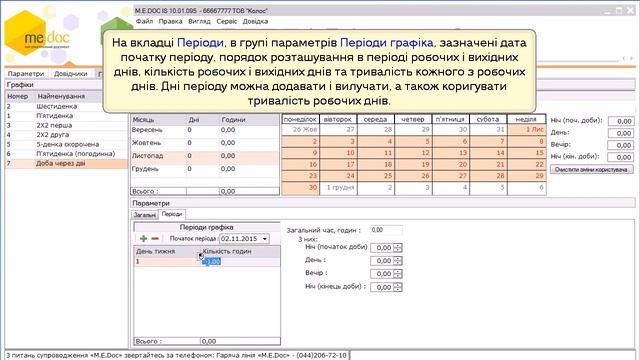Click the День тижня column header
The width and height of the screenshot is (640, 360).
[167, 251]
